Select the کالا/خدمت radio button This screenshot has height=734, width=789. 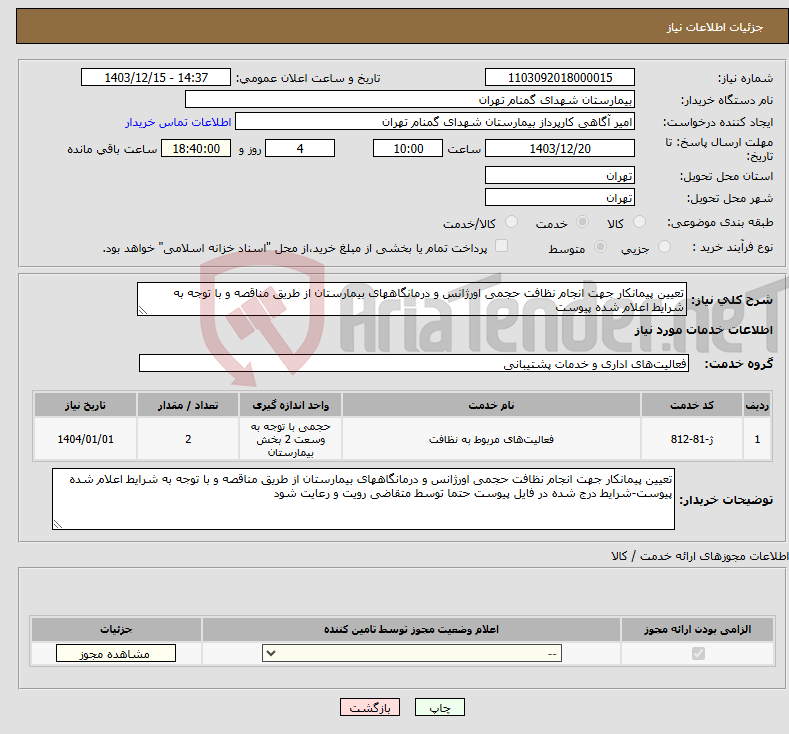coord(511,222)
